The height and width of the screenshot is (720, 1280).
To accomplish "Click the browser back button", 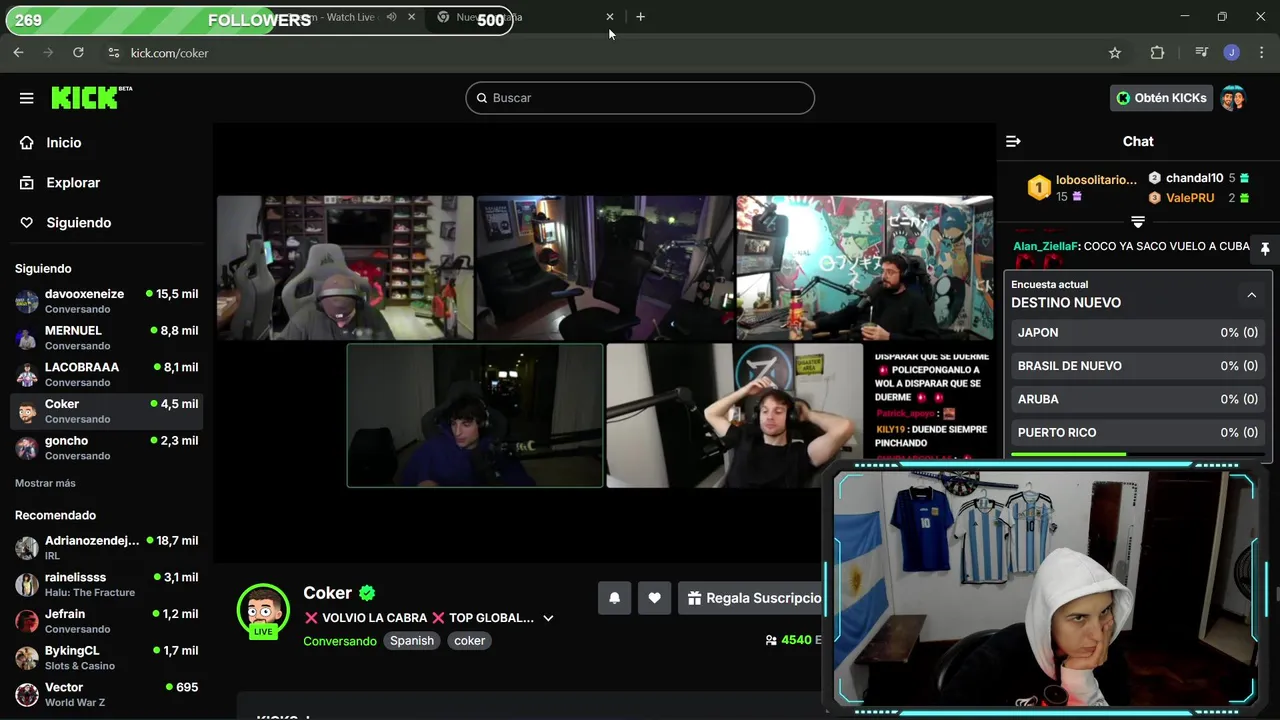I will click(18, 53).
